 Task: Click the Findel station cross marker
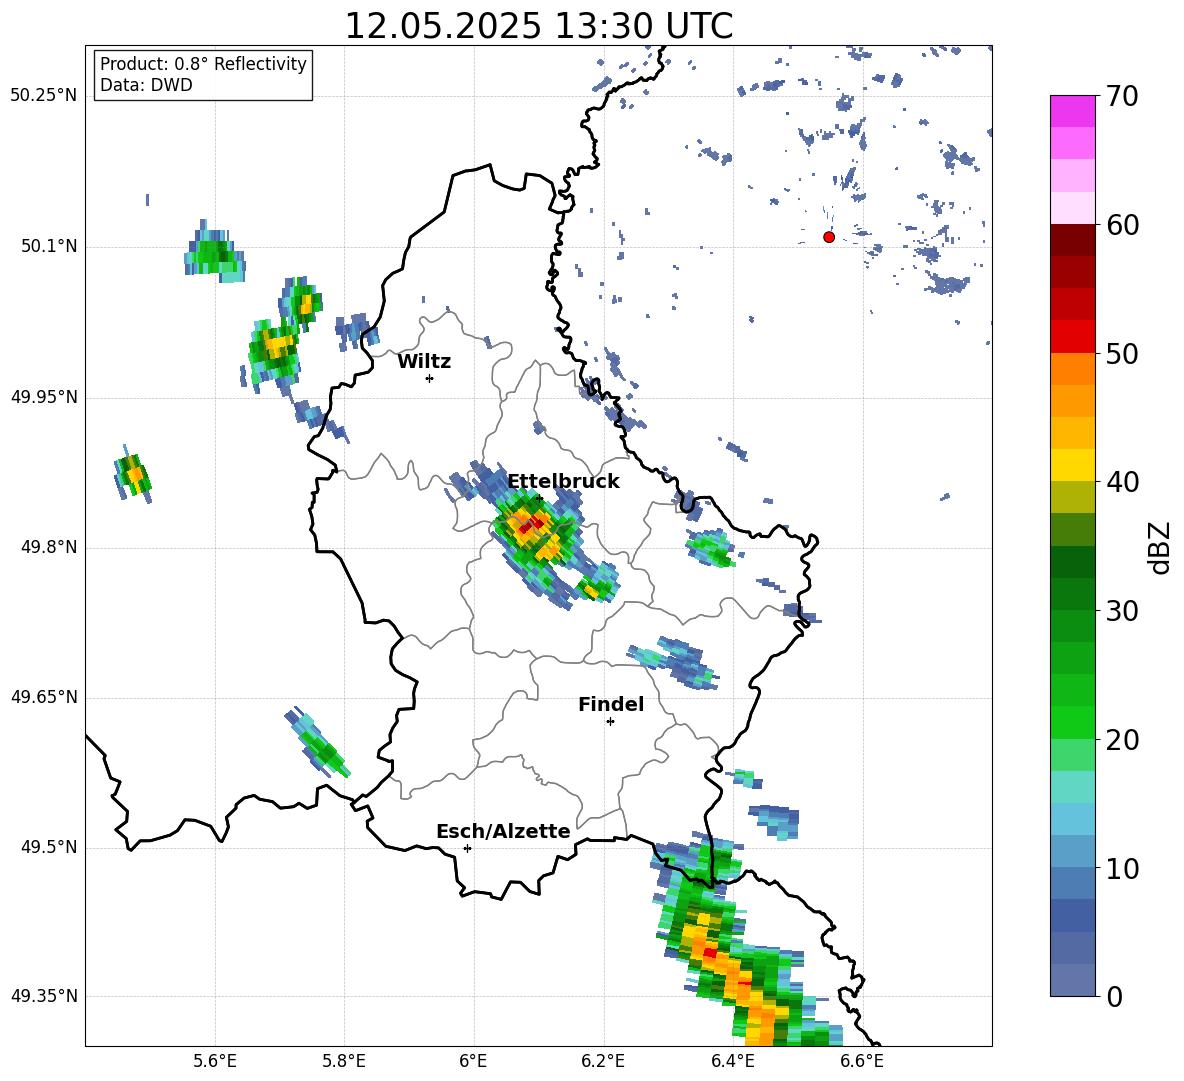point(610,722)
